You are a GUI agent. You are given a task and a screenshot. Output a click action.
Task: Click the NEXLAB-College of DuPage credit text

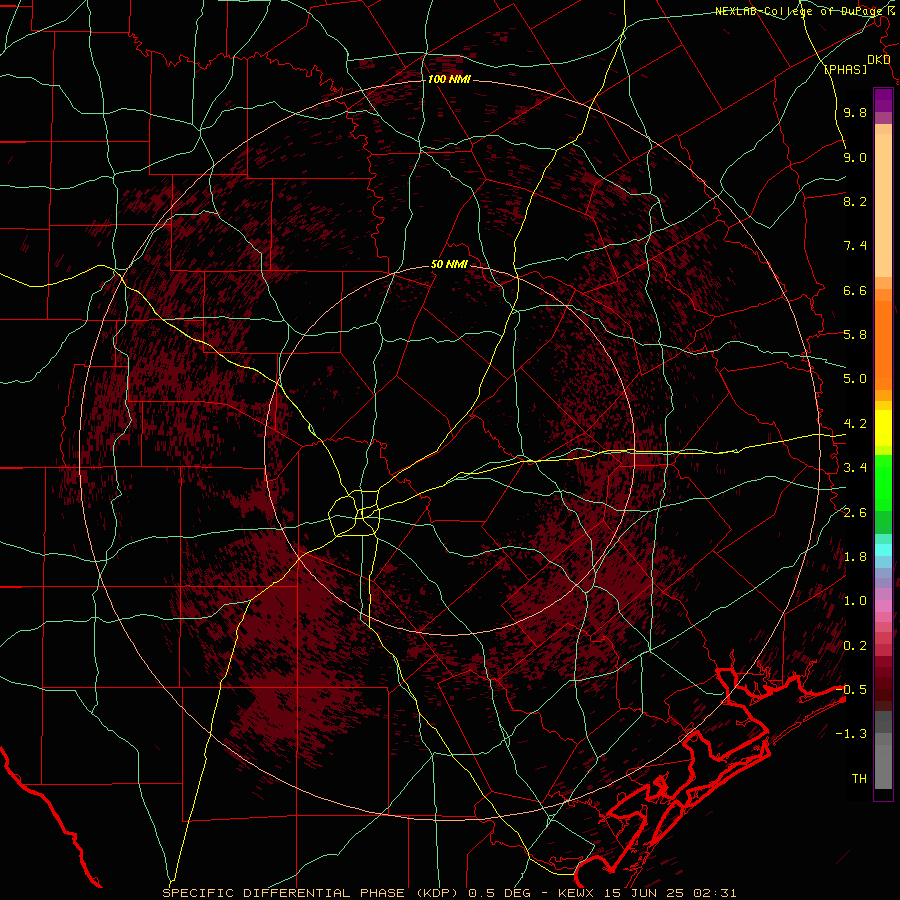[x=798, y=11]
